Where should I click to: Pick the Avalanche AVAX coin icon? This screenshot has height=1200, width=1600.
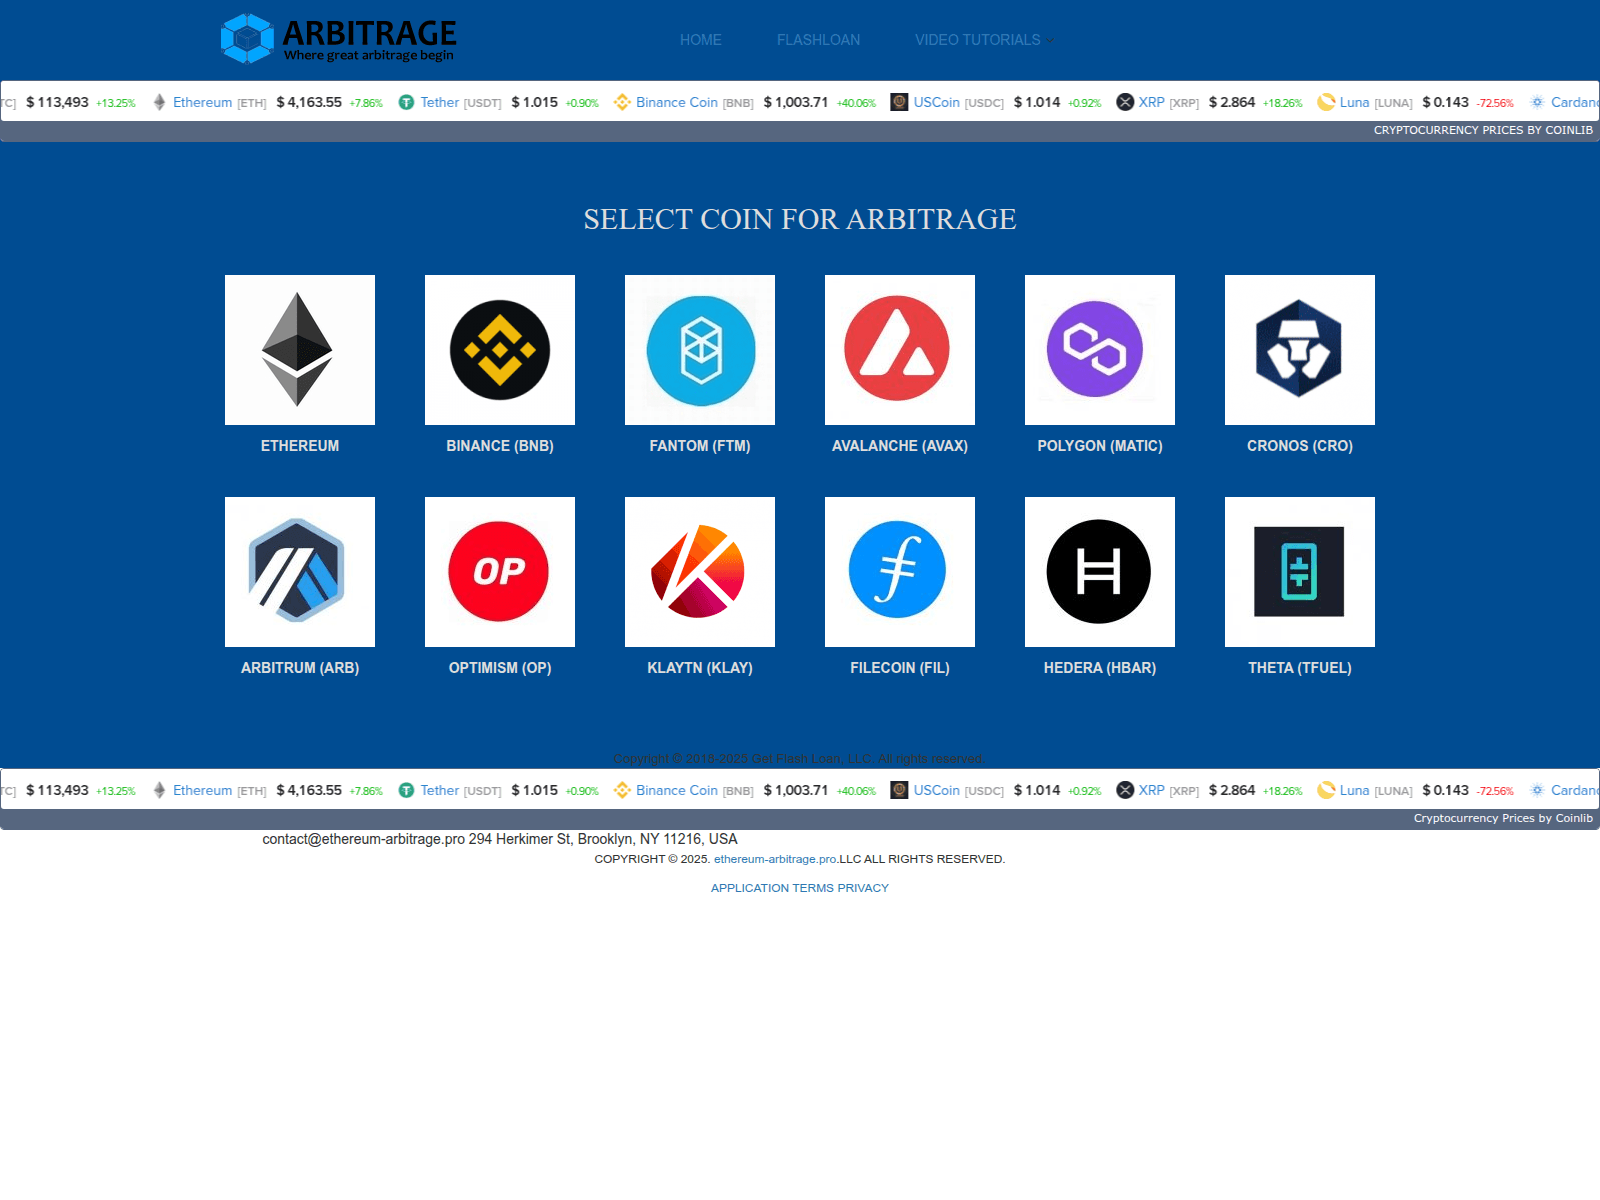pos(900,350)
